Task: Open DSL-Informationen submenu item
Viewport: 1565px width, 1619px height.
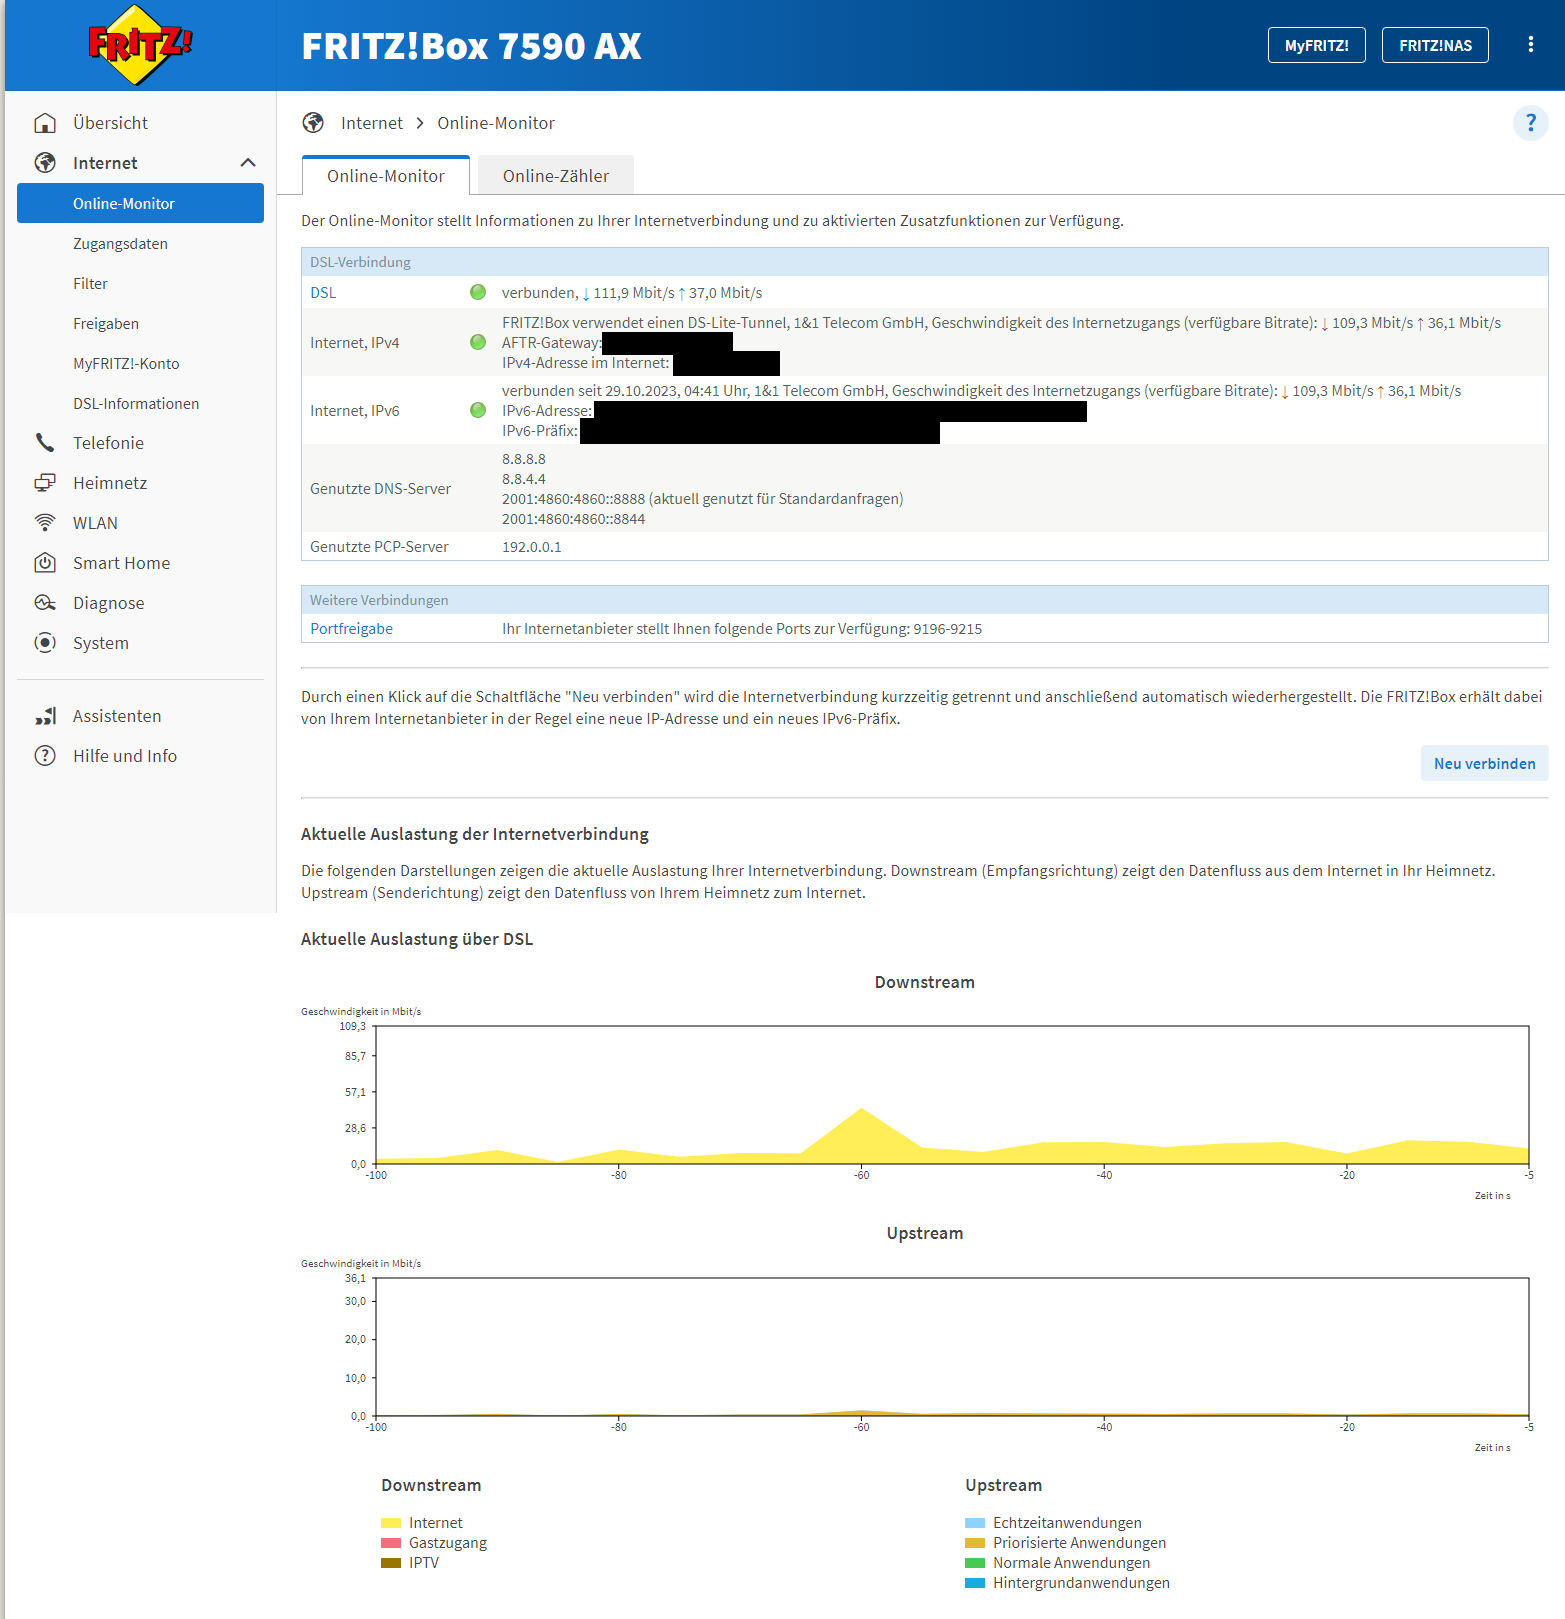Action: click(x=136, y=404)
